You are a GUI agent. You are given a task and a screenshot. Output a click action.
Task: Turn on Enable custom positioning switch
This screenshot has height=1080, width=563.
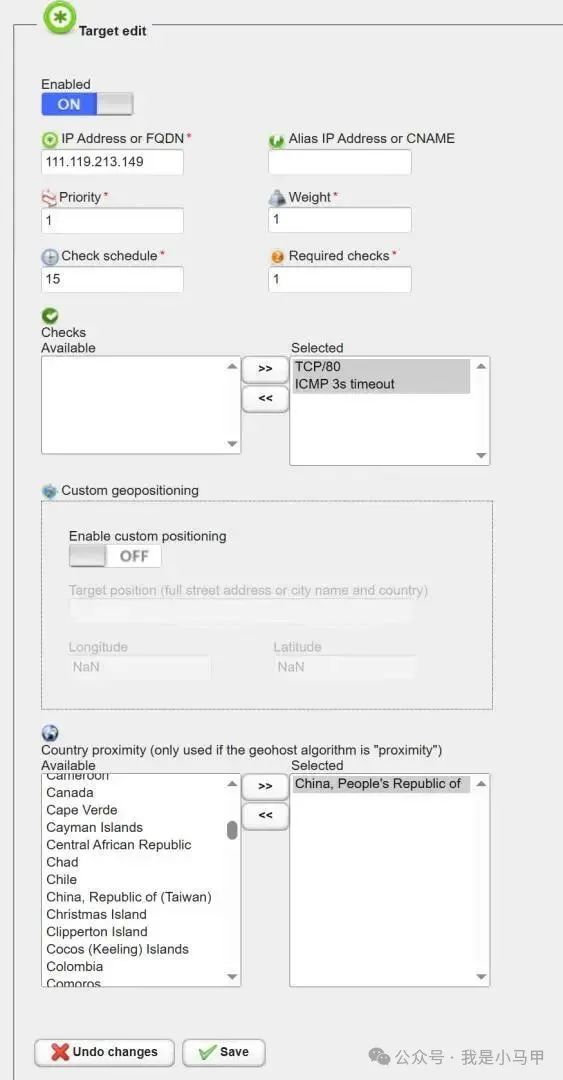click(115, 556)
